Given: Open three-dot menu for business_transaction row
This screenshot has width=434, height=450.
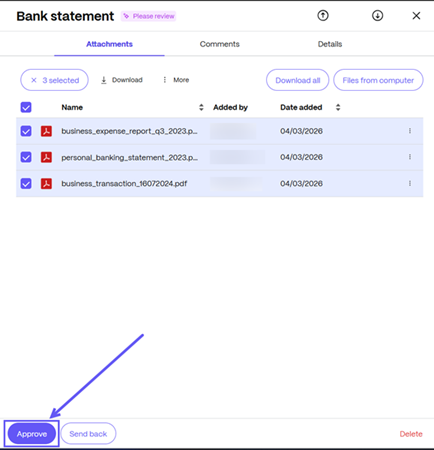Looking at the screenshot, I should [x=410, y=183].
